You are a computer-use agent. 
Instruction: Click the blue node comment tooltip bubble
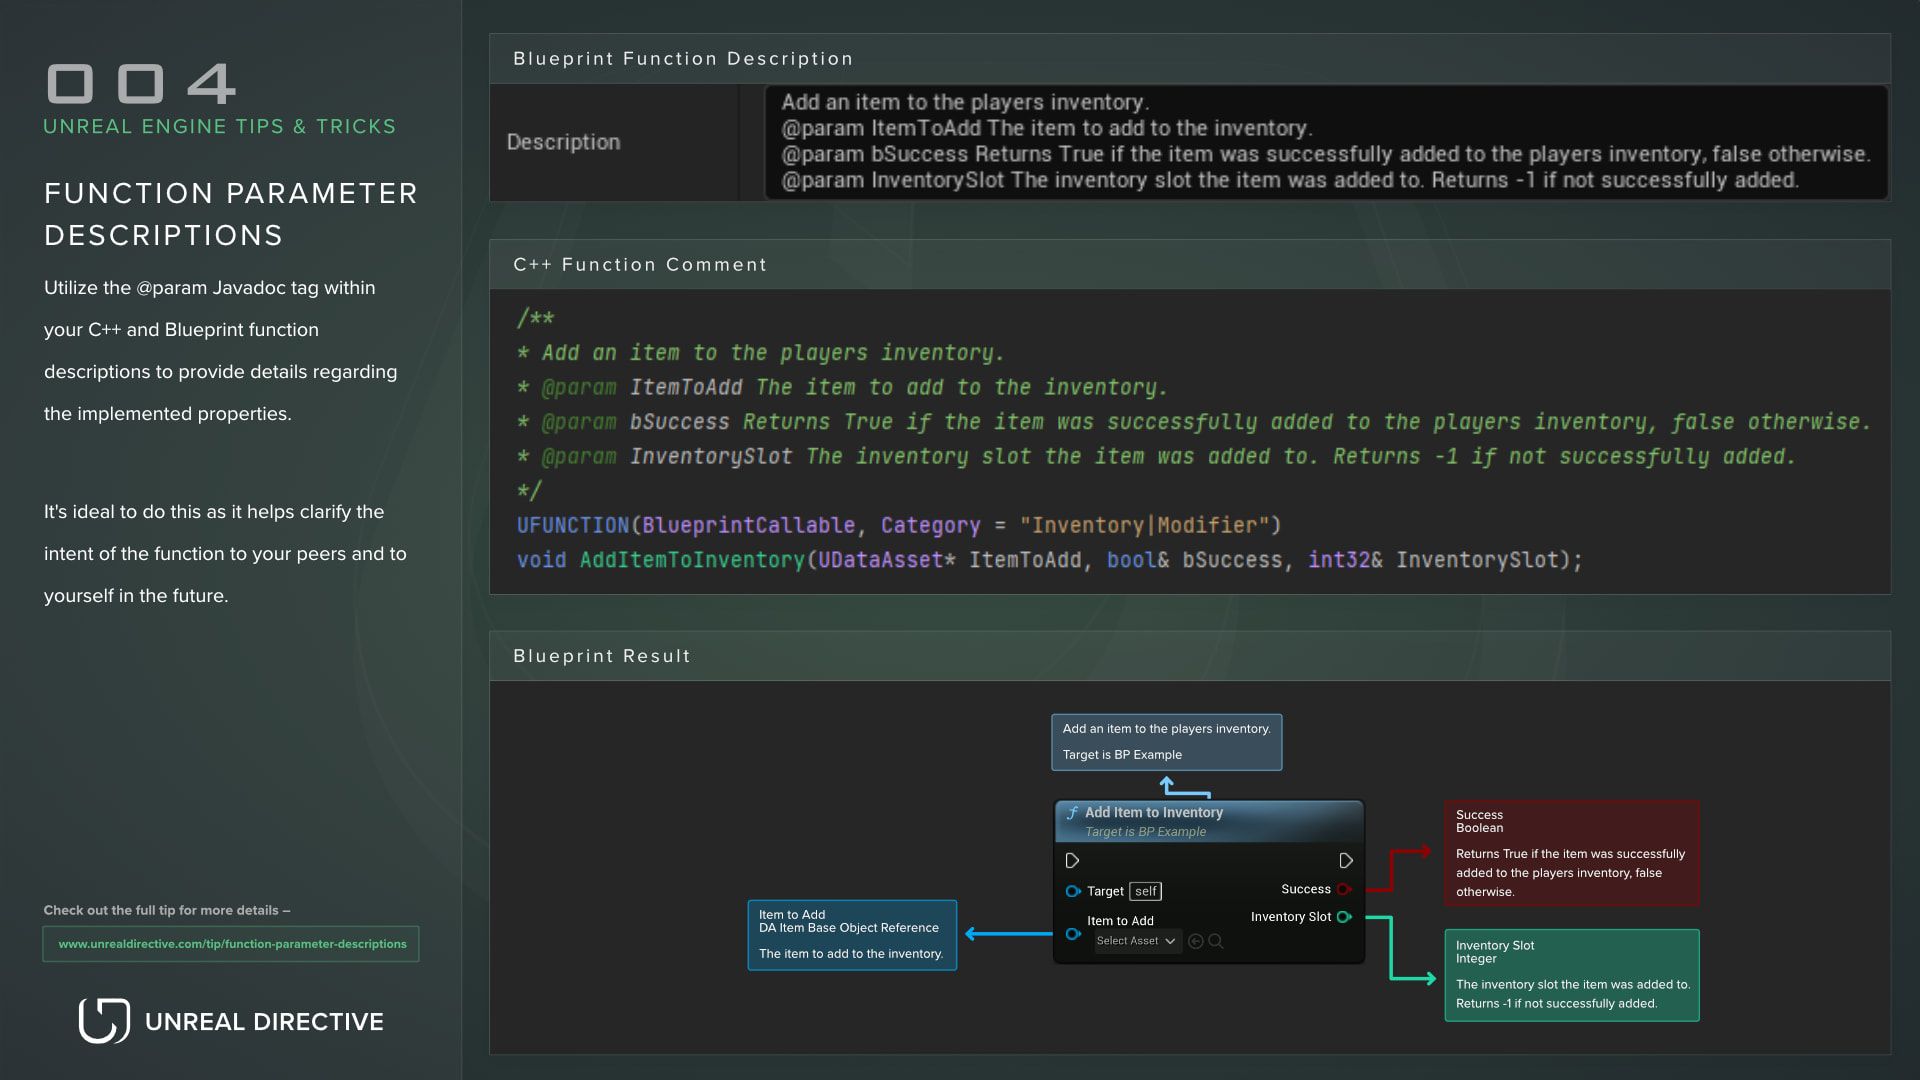(1165, 741)
